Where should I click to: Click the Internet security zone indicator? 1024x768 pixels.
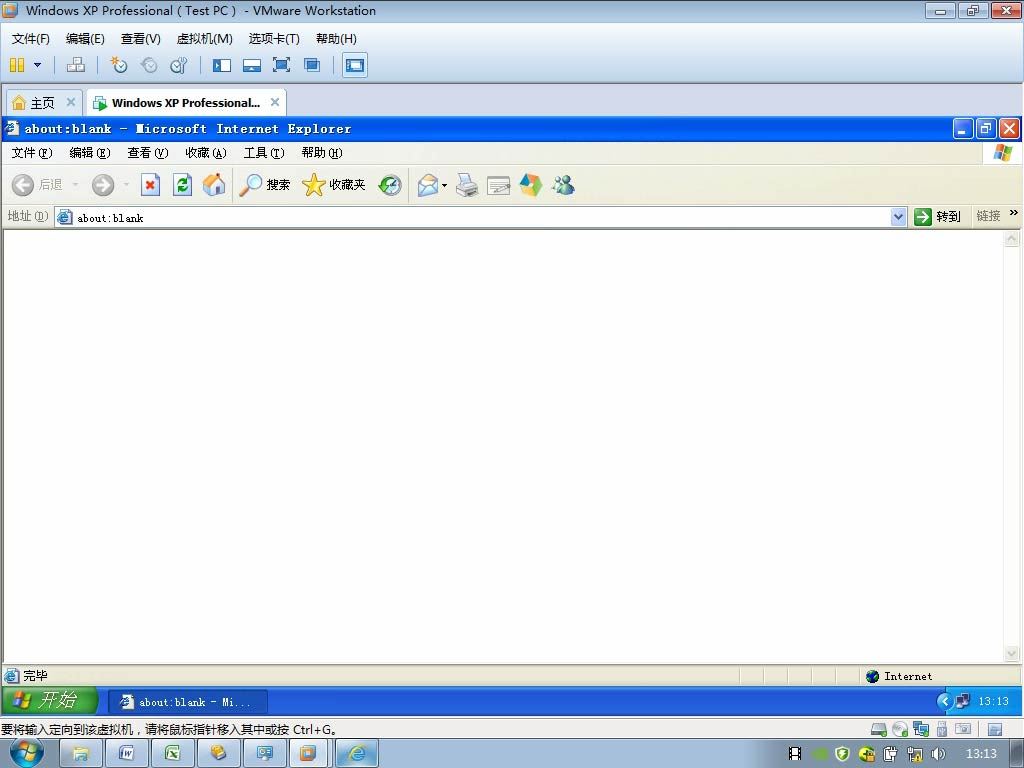[899, 676]
